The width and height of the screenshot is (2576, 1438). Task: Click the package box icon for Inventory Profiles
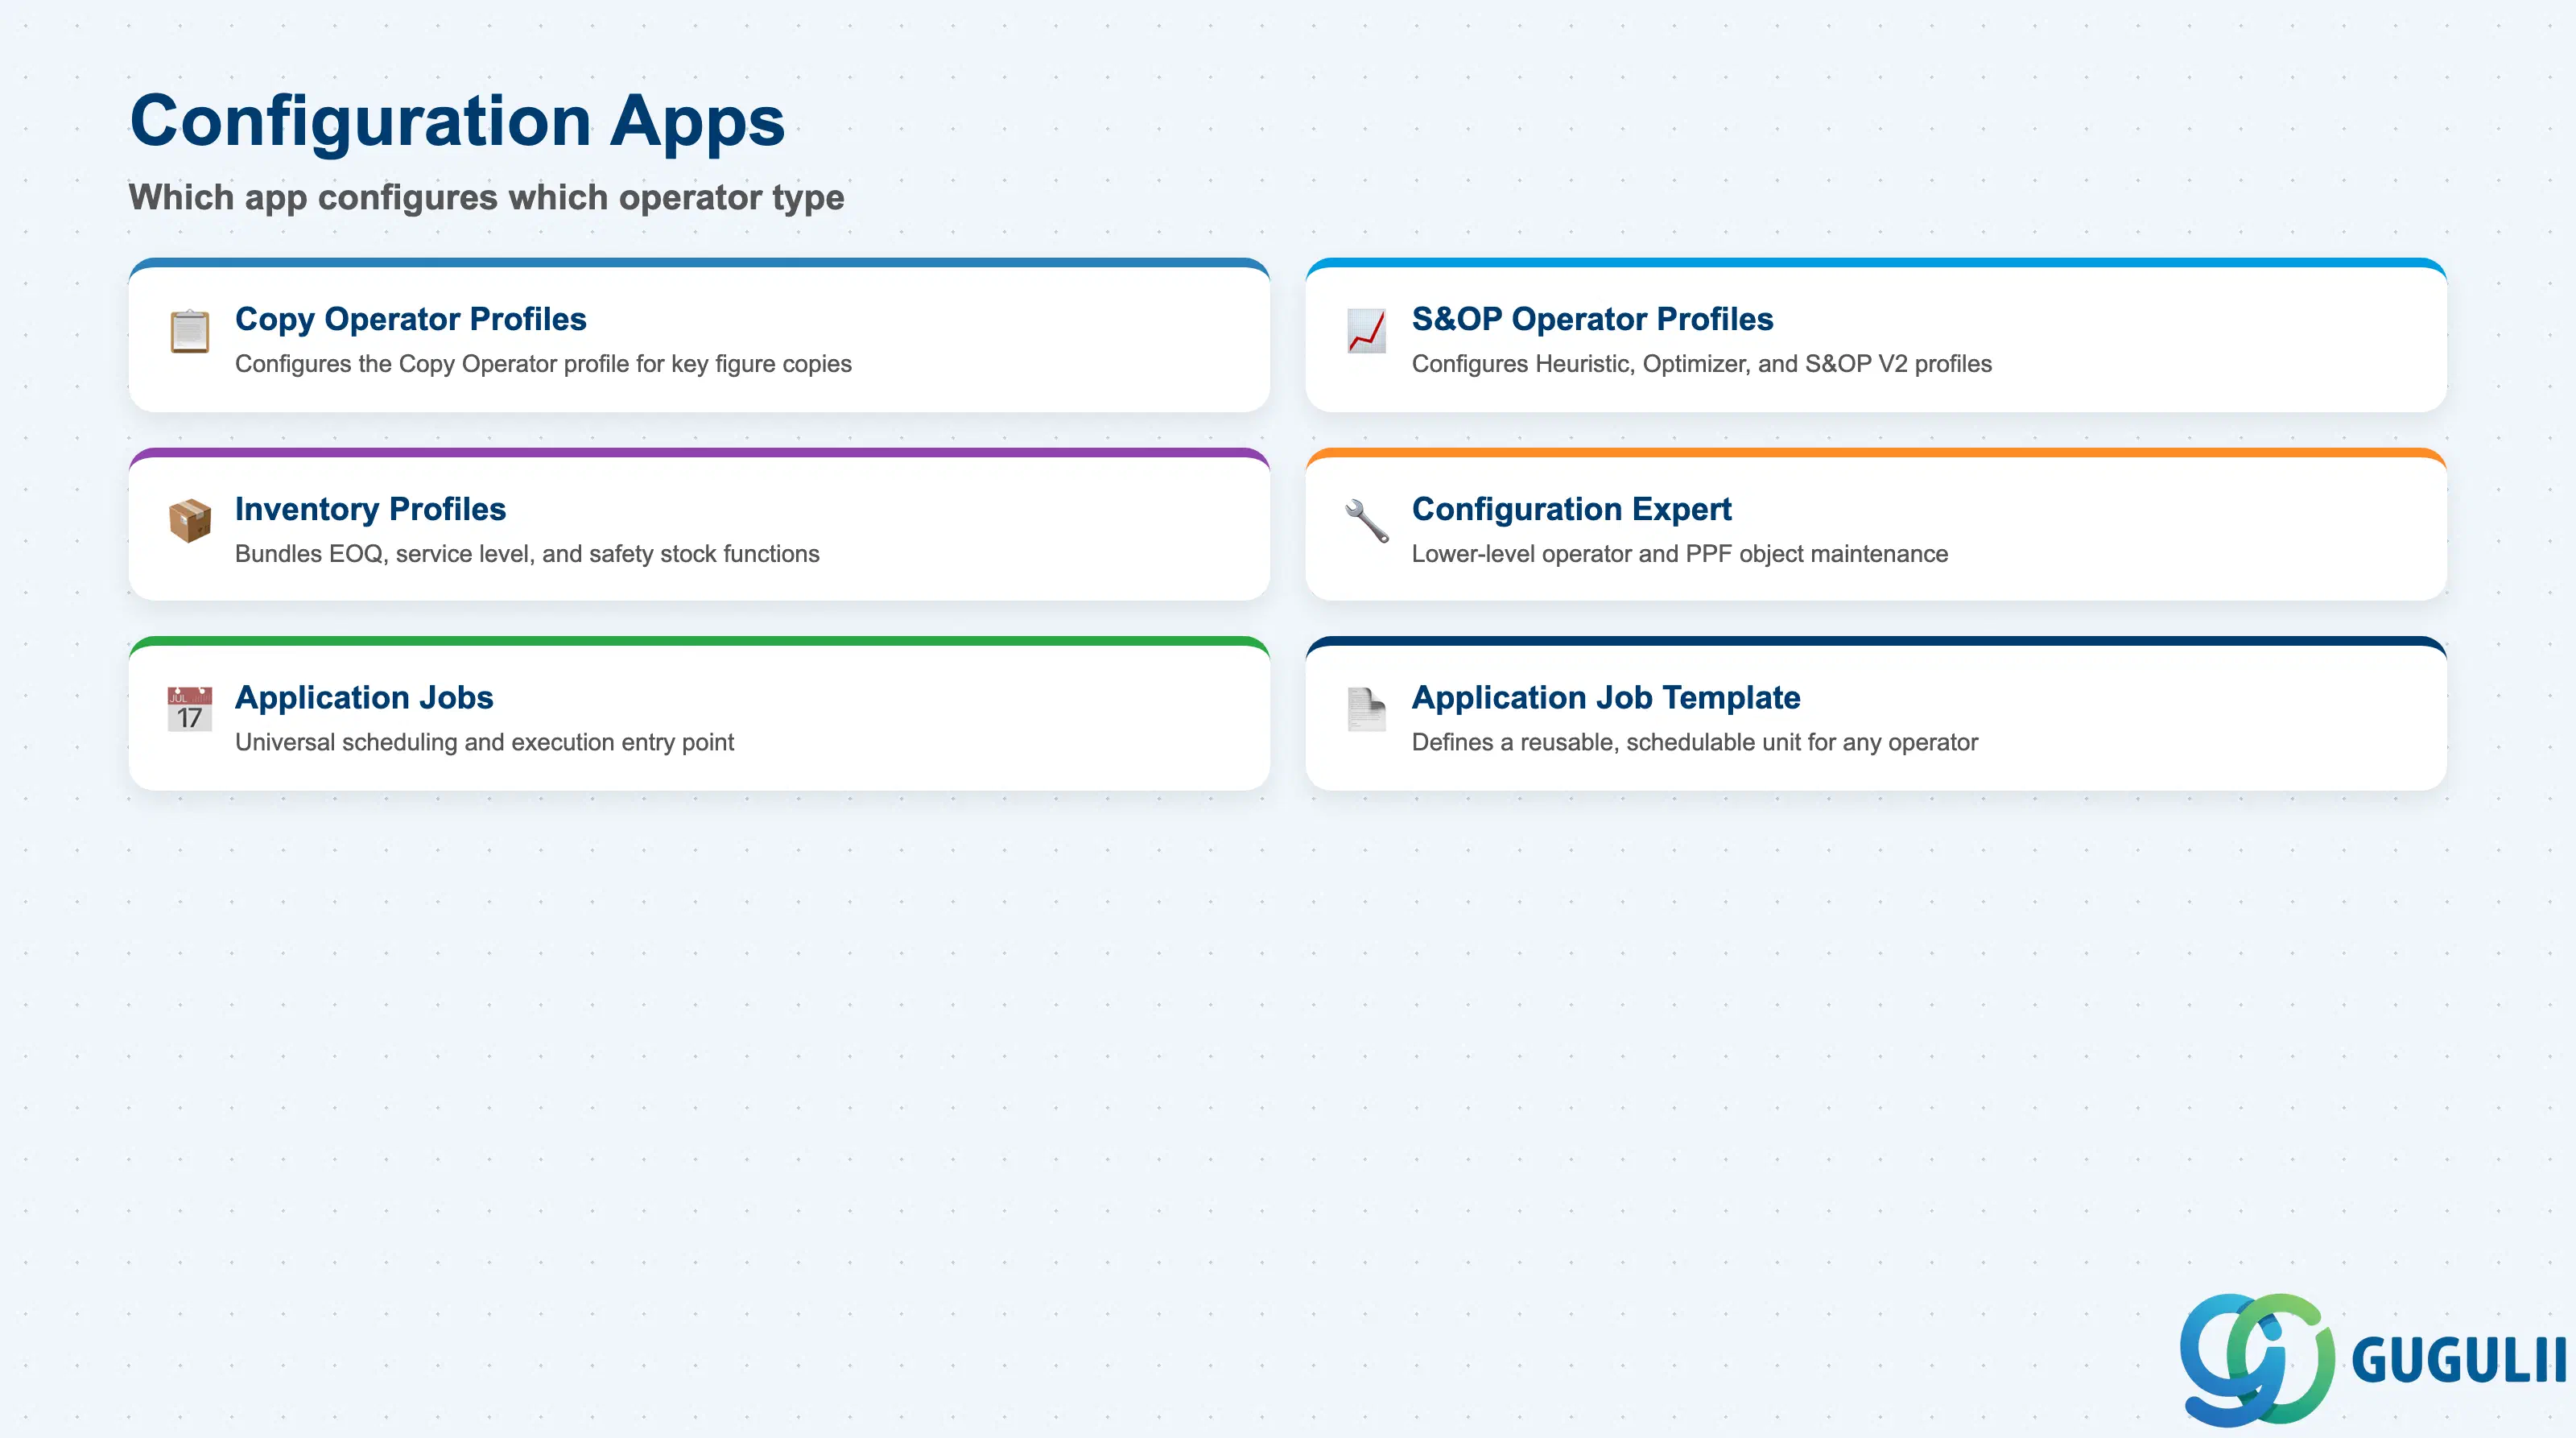pyautogui.click(x=189, y=521)
